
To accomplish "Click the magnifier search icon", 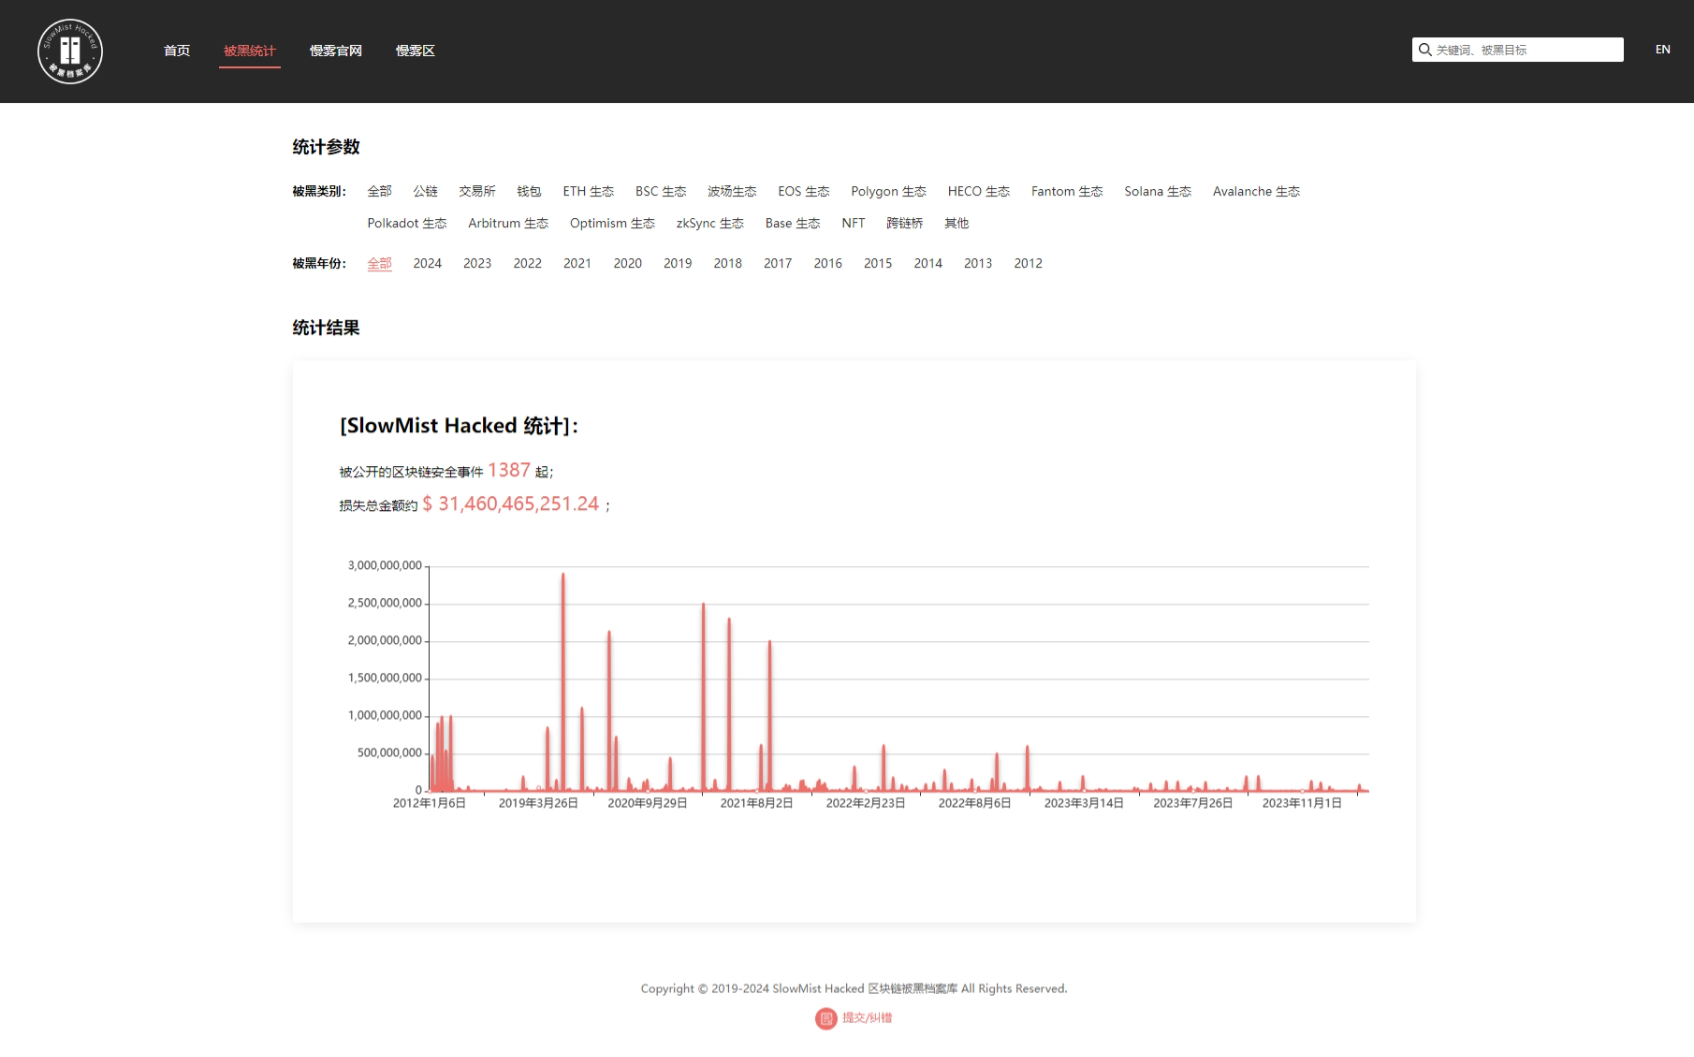I will [x=1424, y=49].
